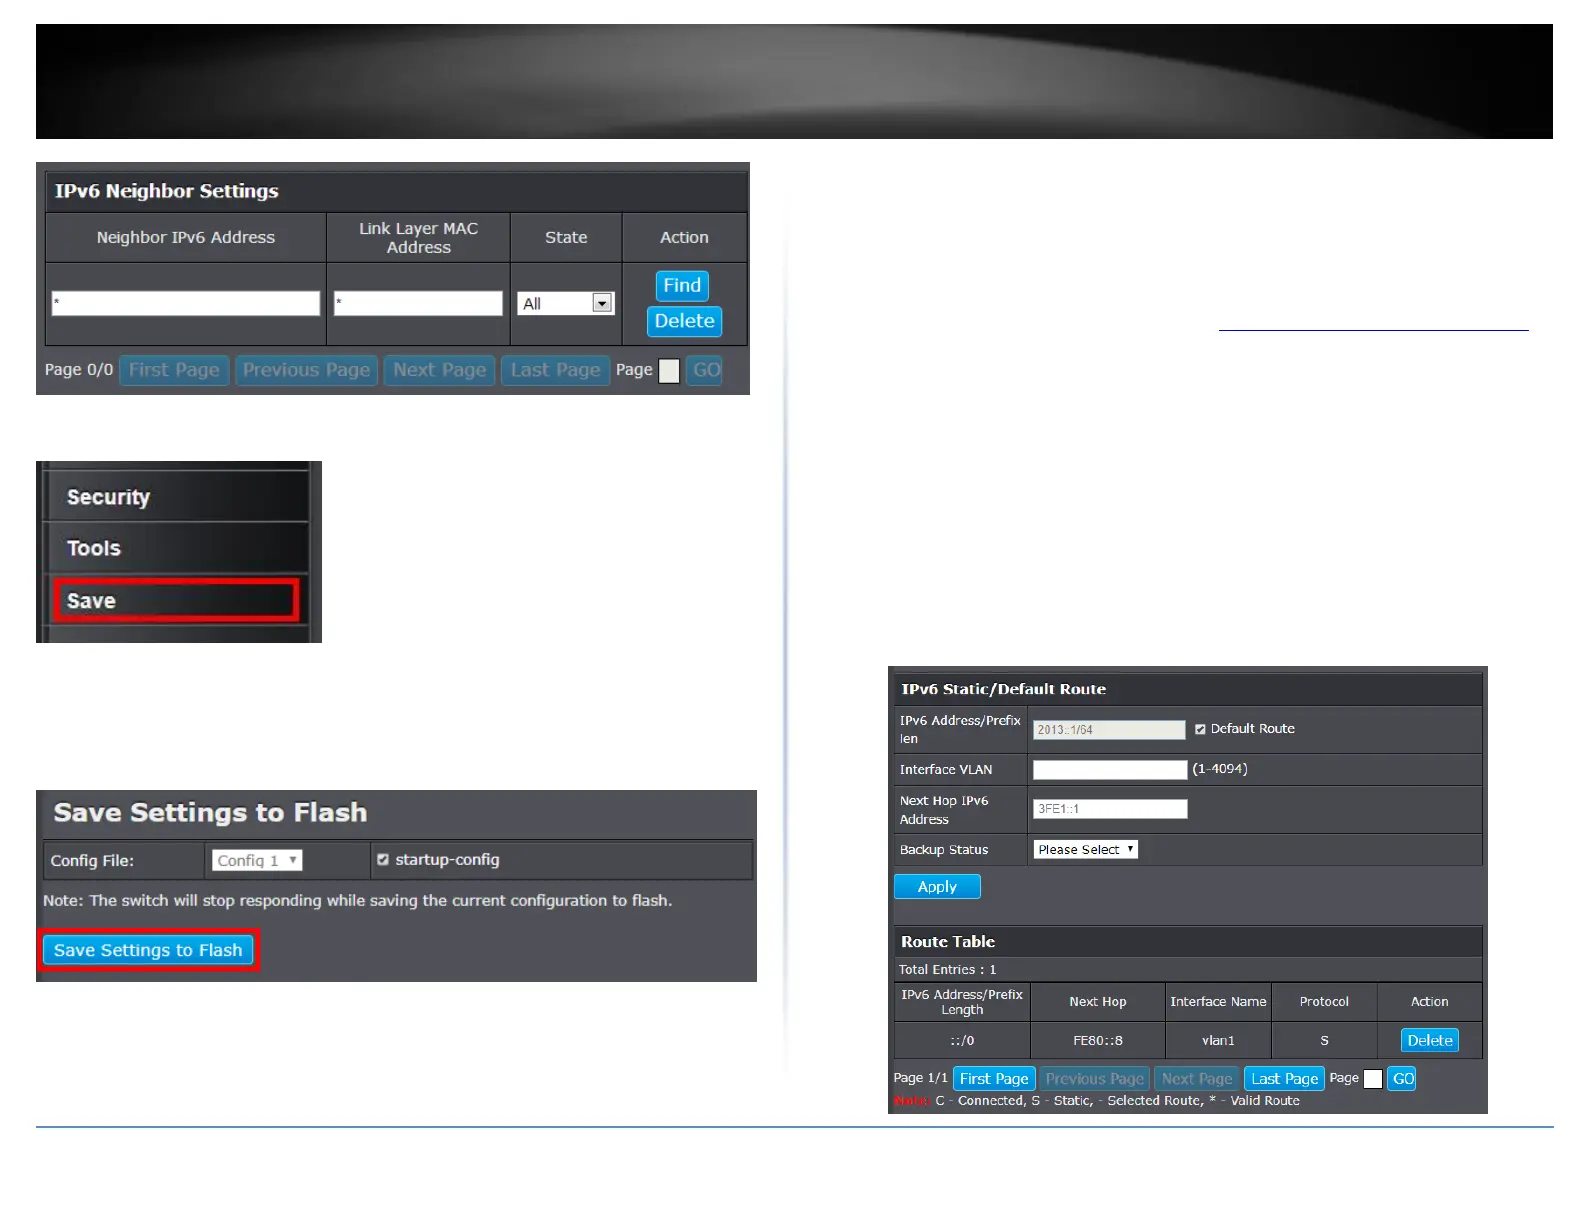The height and width of the screenshot is (1224, 1584).
Task: Click the Protocol column header in Route Table
Action: 1324,1001
